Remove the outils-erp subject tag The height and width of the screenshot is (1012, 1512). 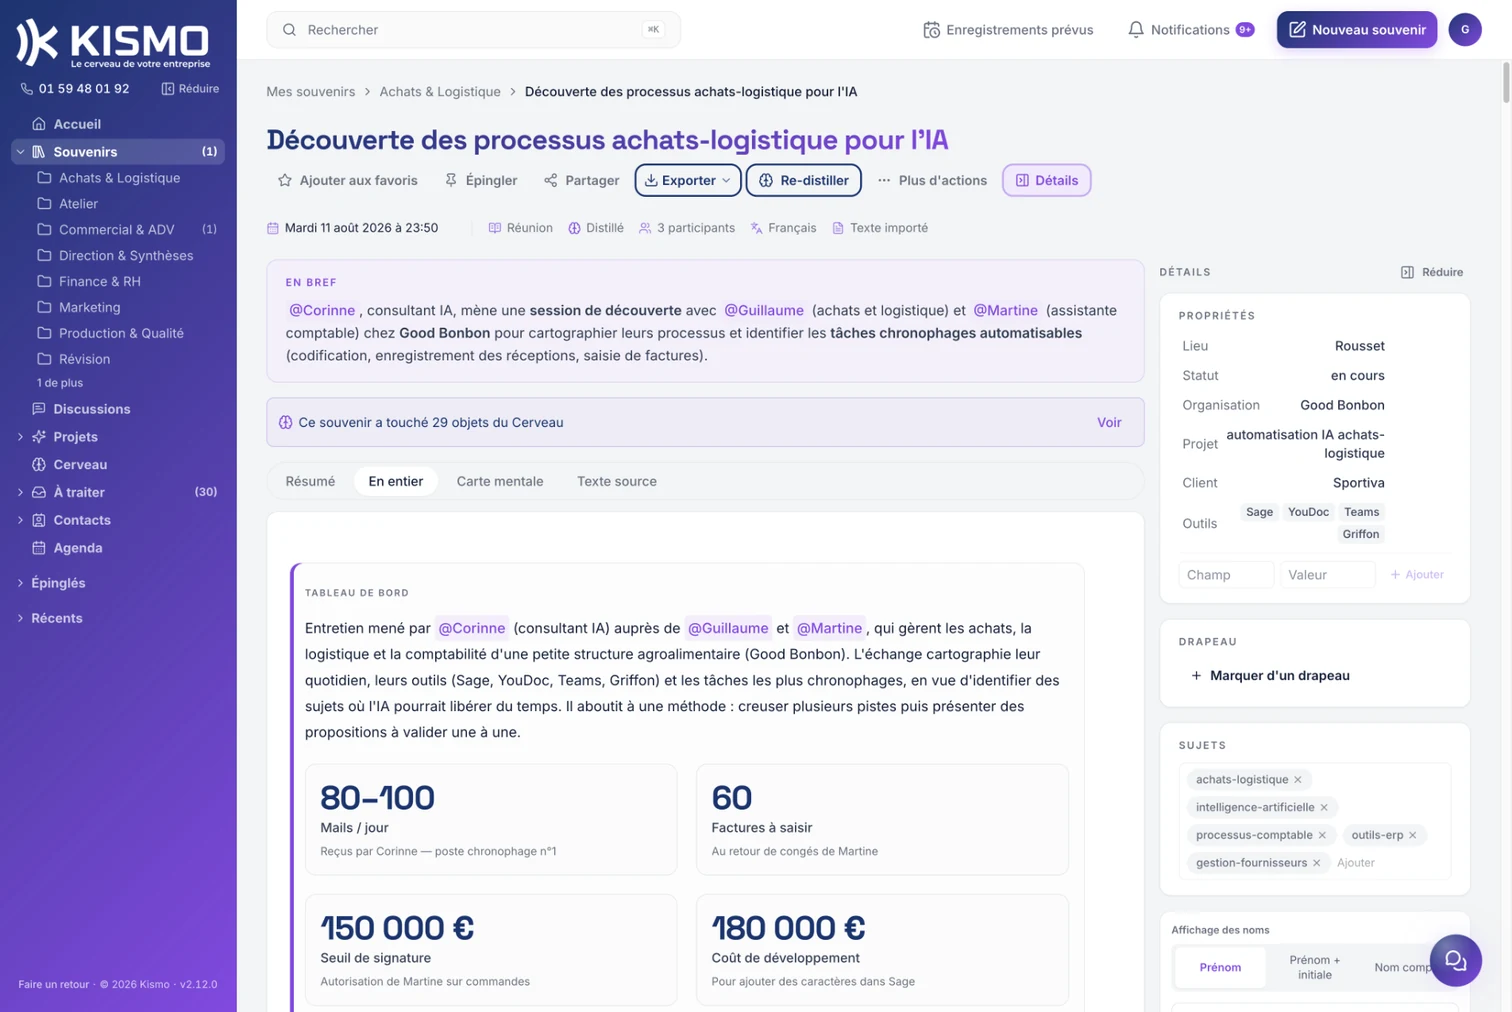pos(1413,835)
